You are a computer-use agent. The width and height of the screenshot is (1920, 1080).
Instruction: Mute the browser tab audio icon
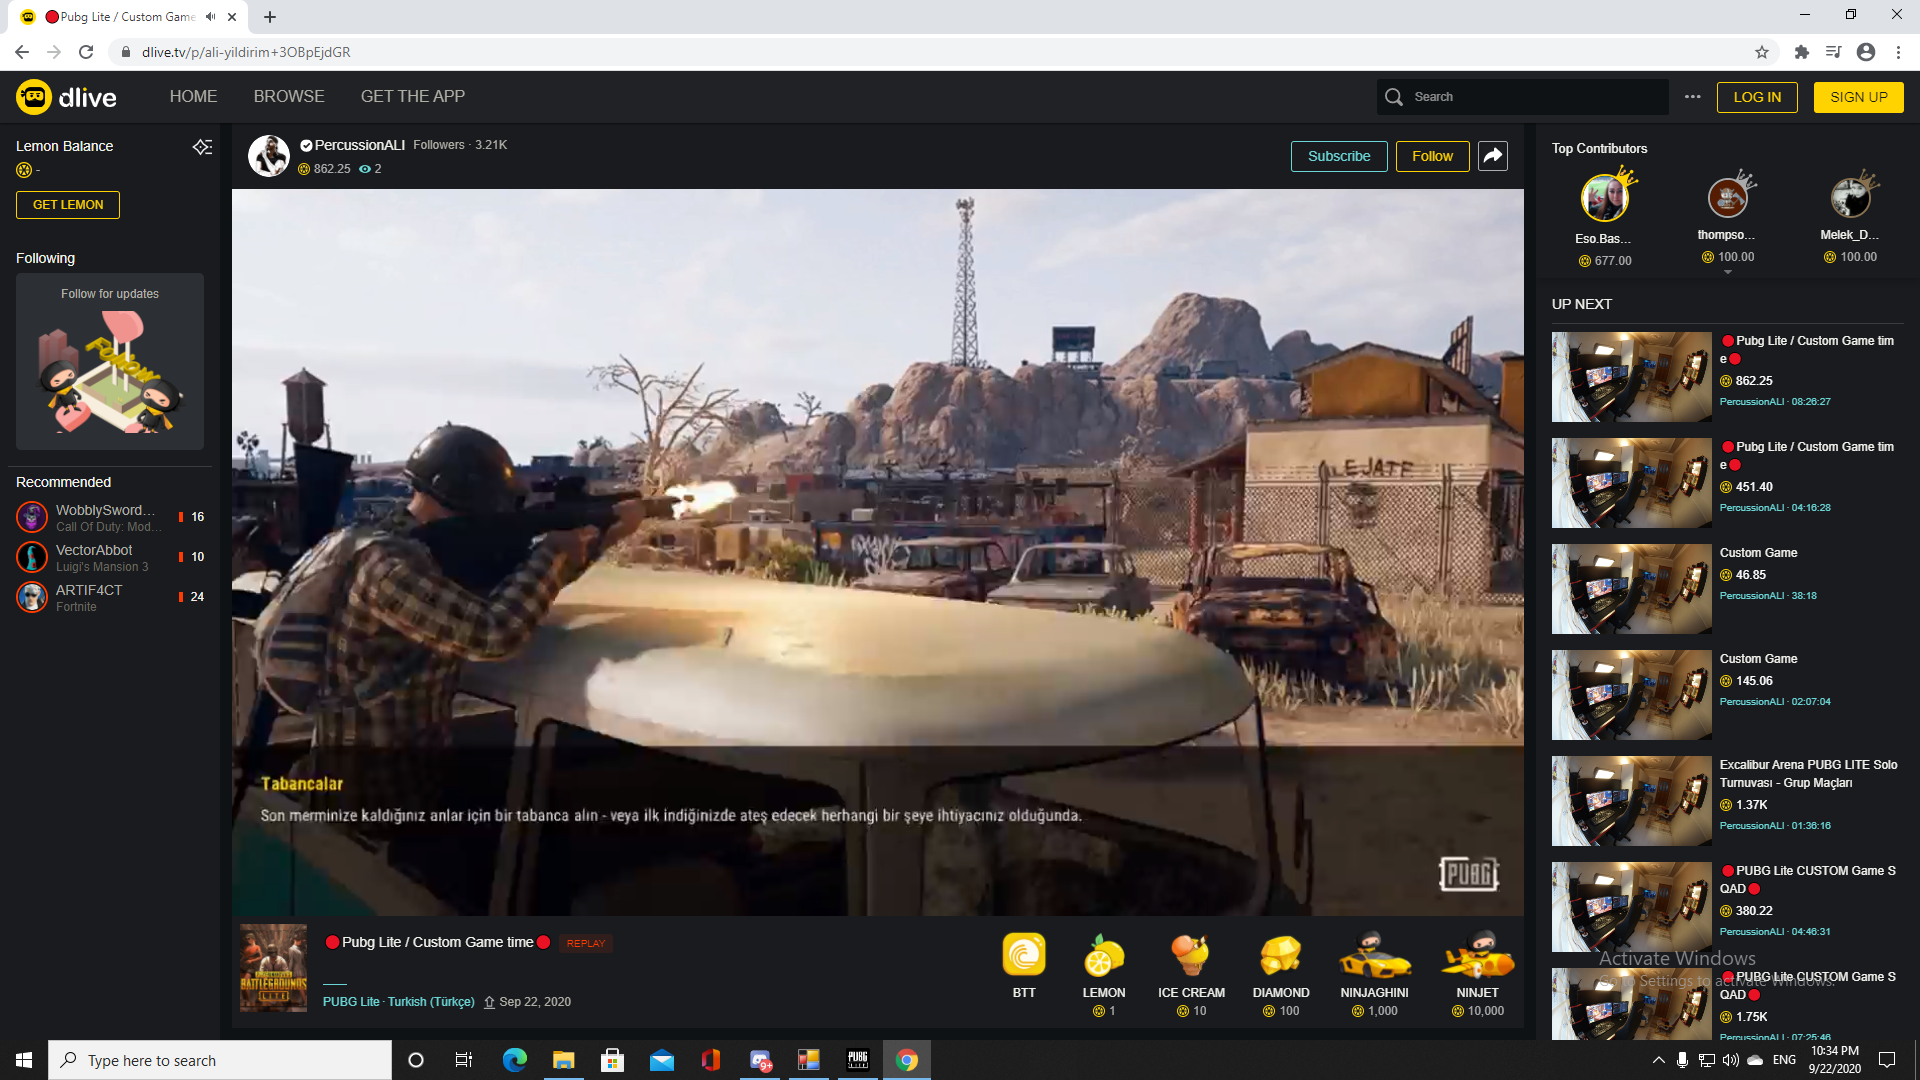(210, 17)
